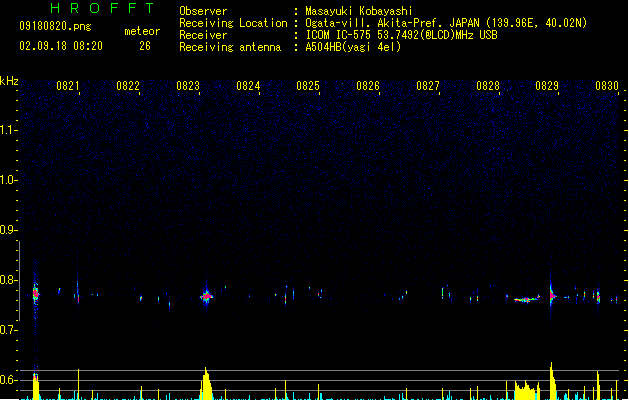Click the ICOM IC-575 receiver details
This screenshot has height=400, width=629.
coord(401,35)
